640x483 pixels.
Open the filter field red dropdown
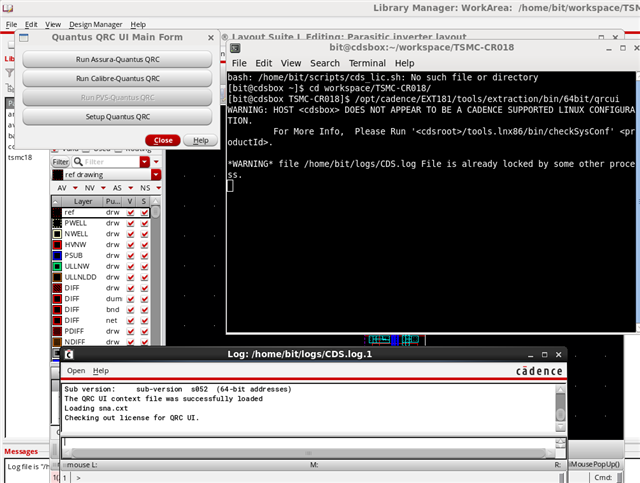(x=145, y=162)
